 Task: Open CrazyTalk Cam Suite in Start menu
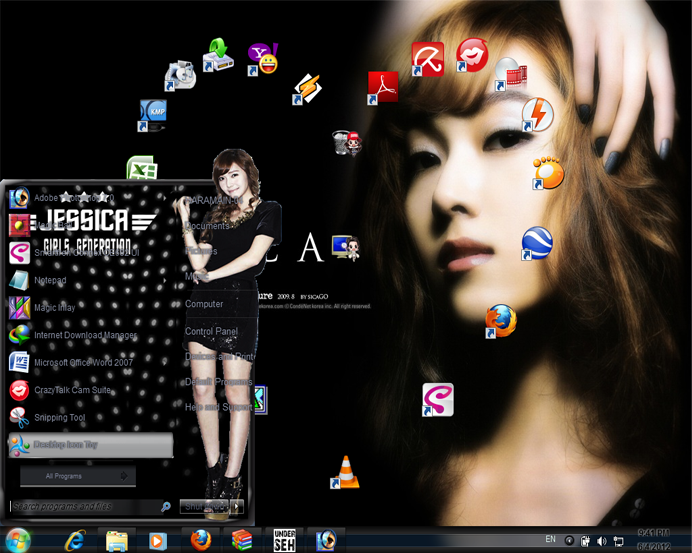click(x=88, y=390)
